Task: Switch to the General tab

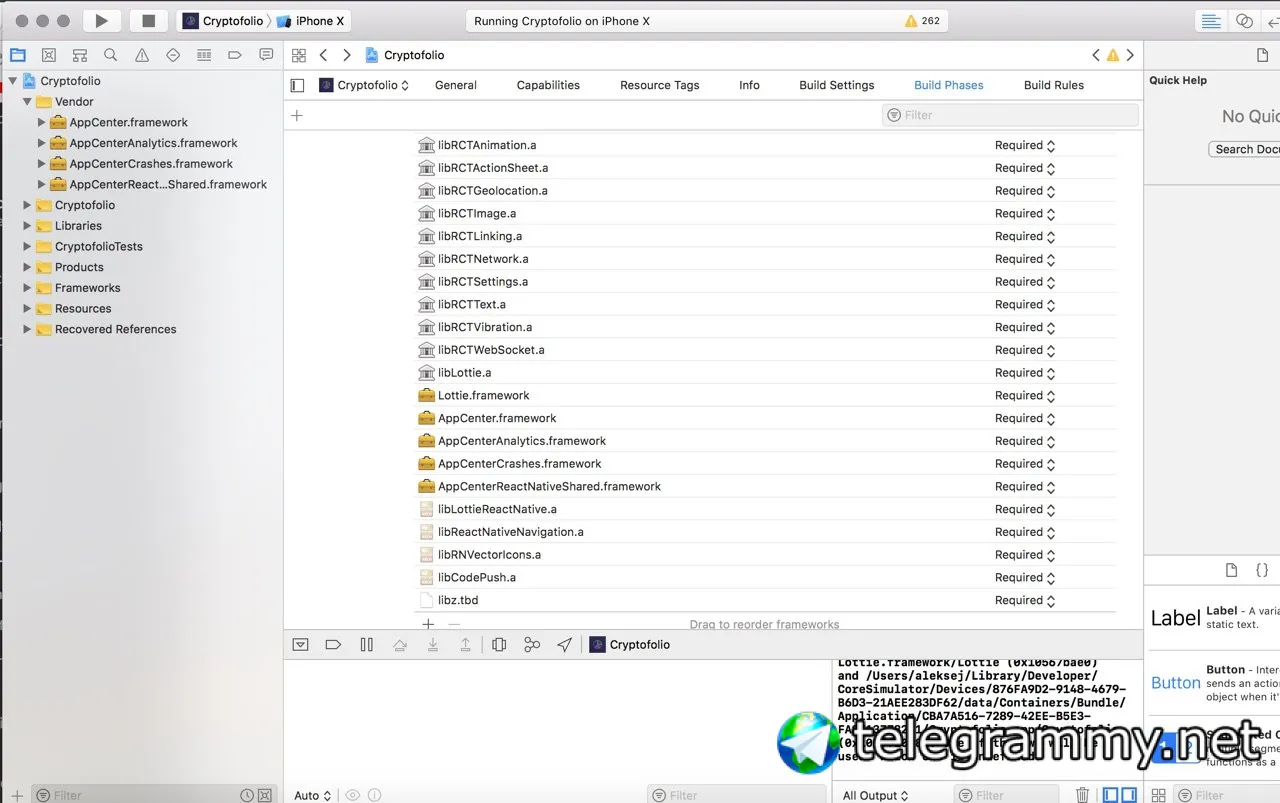Action: [456, 85]
